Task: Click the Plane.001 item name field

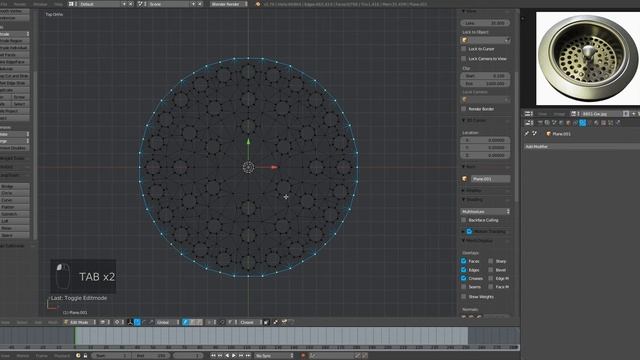Action: pos(490,179)
